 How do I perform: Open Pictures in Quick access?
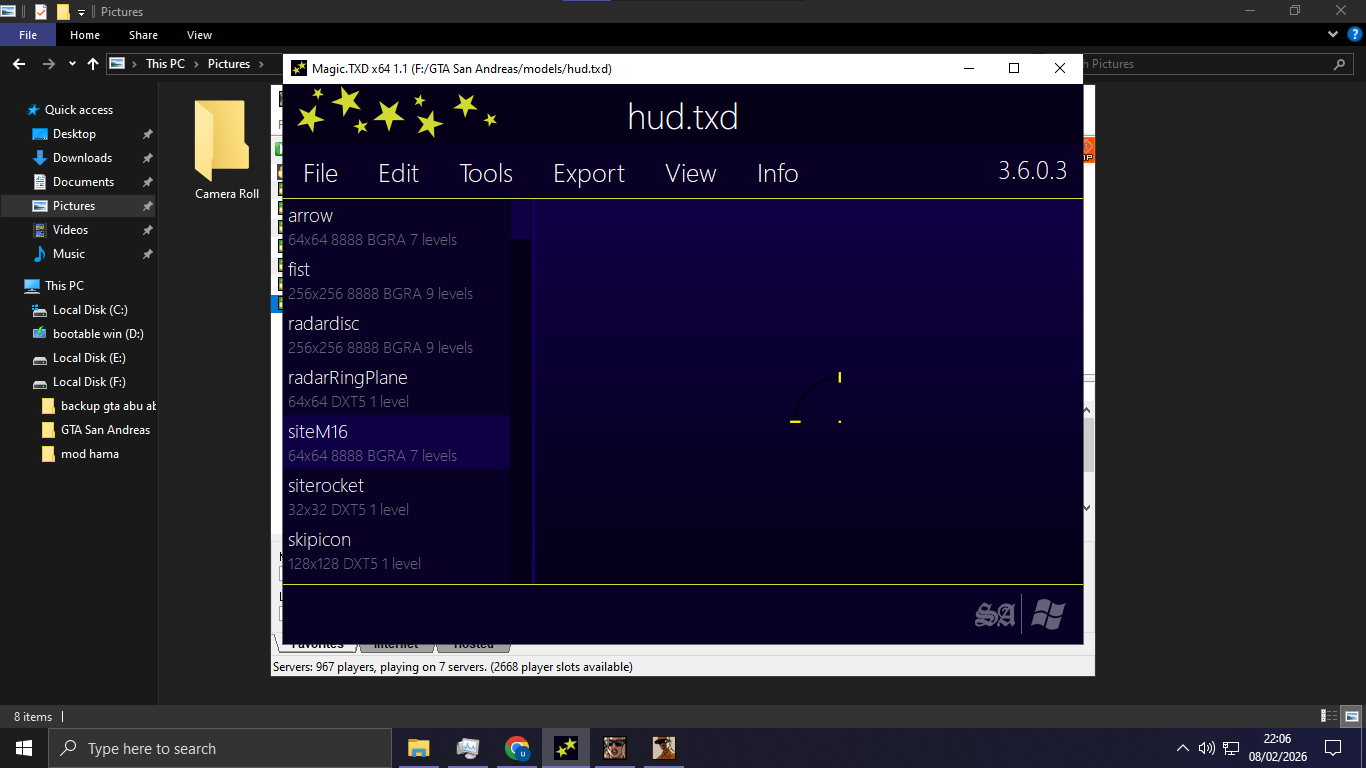tap(74, 206)
